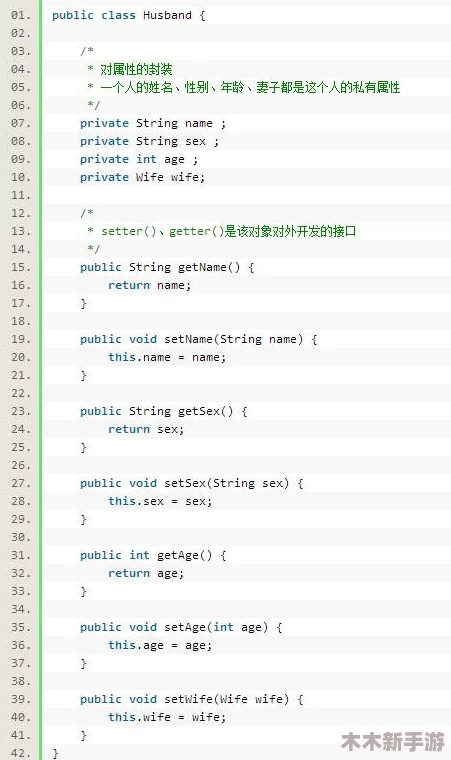Click line number 07. in the gutter
451x760 pixels.
tap(21, 124)
